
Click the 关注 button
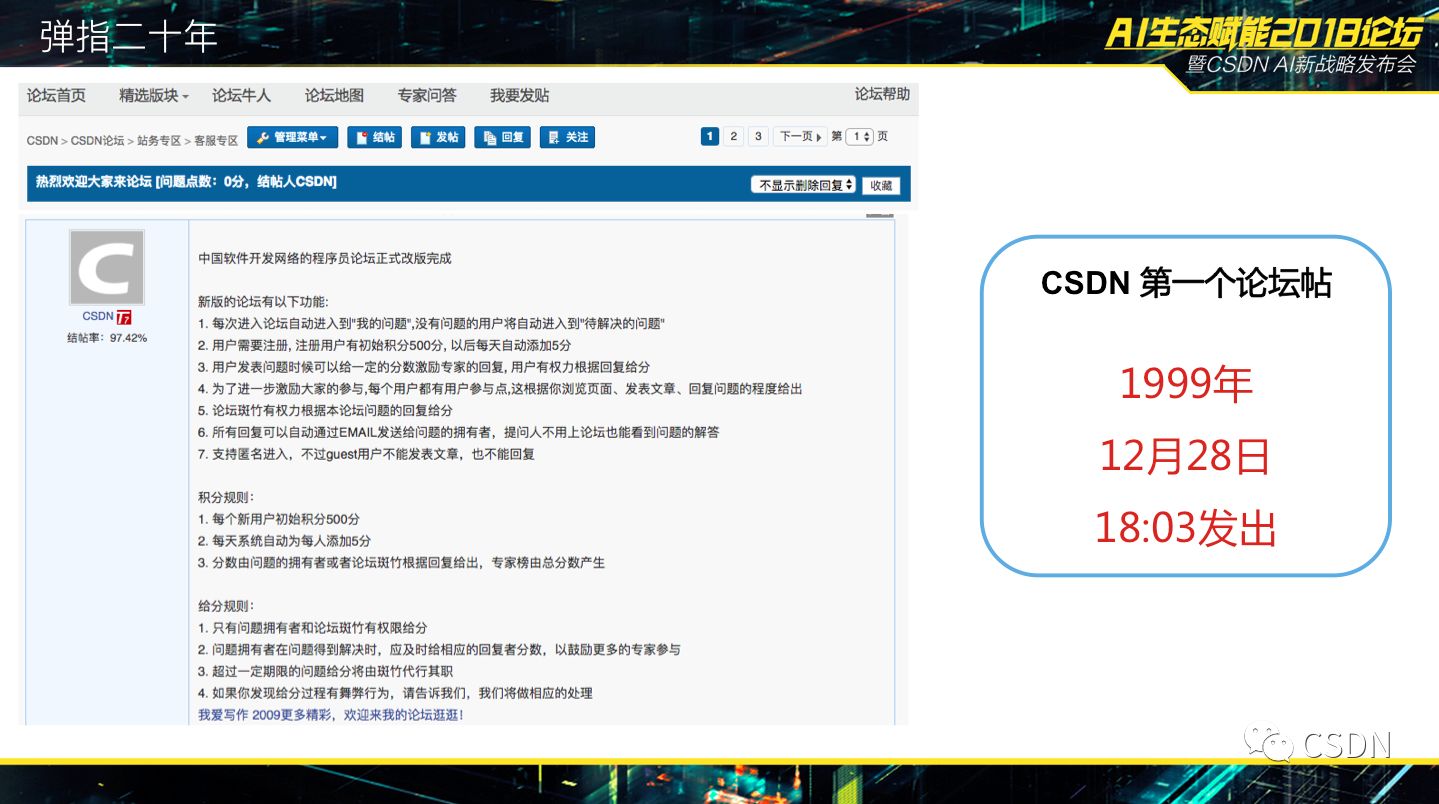tap(567, 137)
